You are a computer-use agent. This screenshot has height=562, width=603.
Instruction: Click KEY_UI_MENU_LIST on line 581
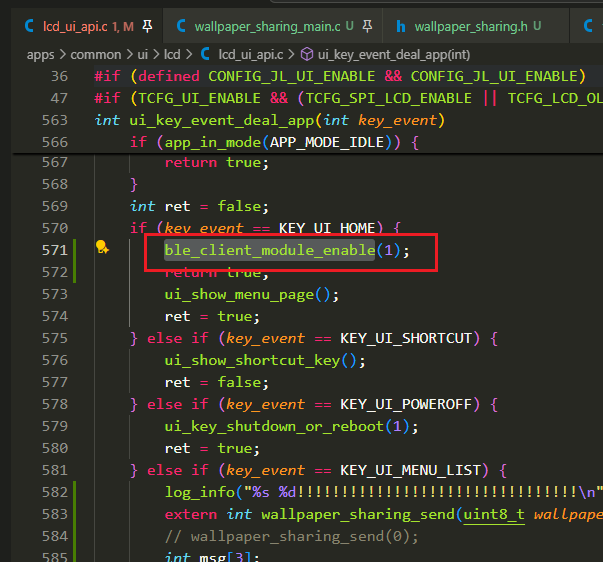tap(410, 470)
